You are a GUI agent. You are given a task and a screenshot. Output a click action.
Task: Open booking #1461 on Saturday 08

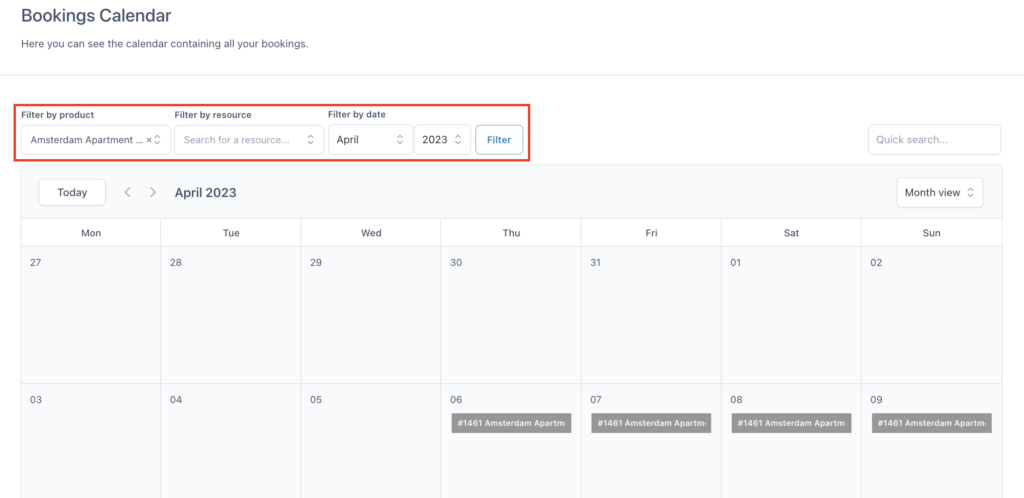click(791, 423)
